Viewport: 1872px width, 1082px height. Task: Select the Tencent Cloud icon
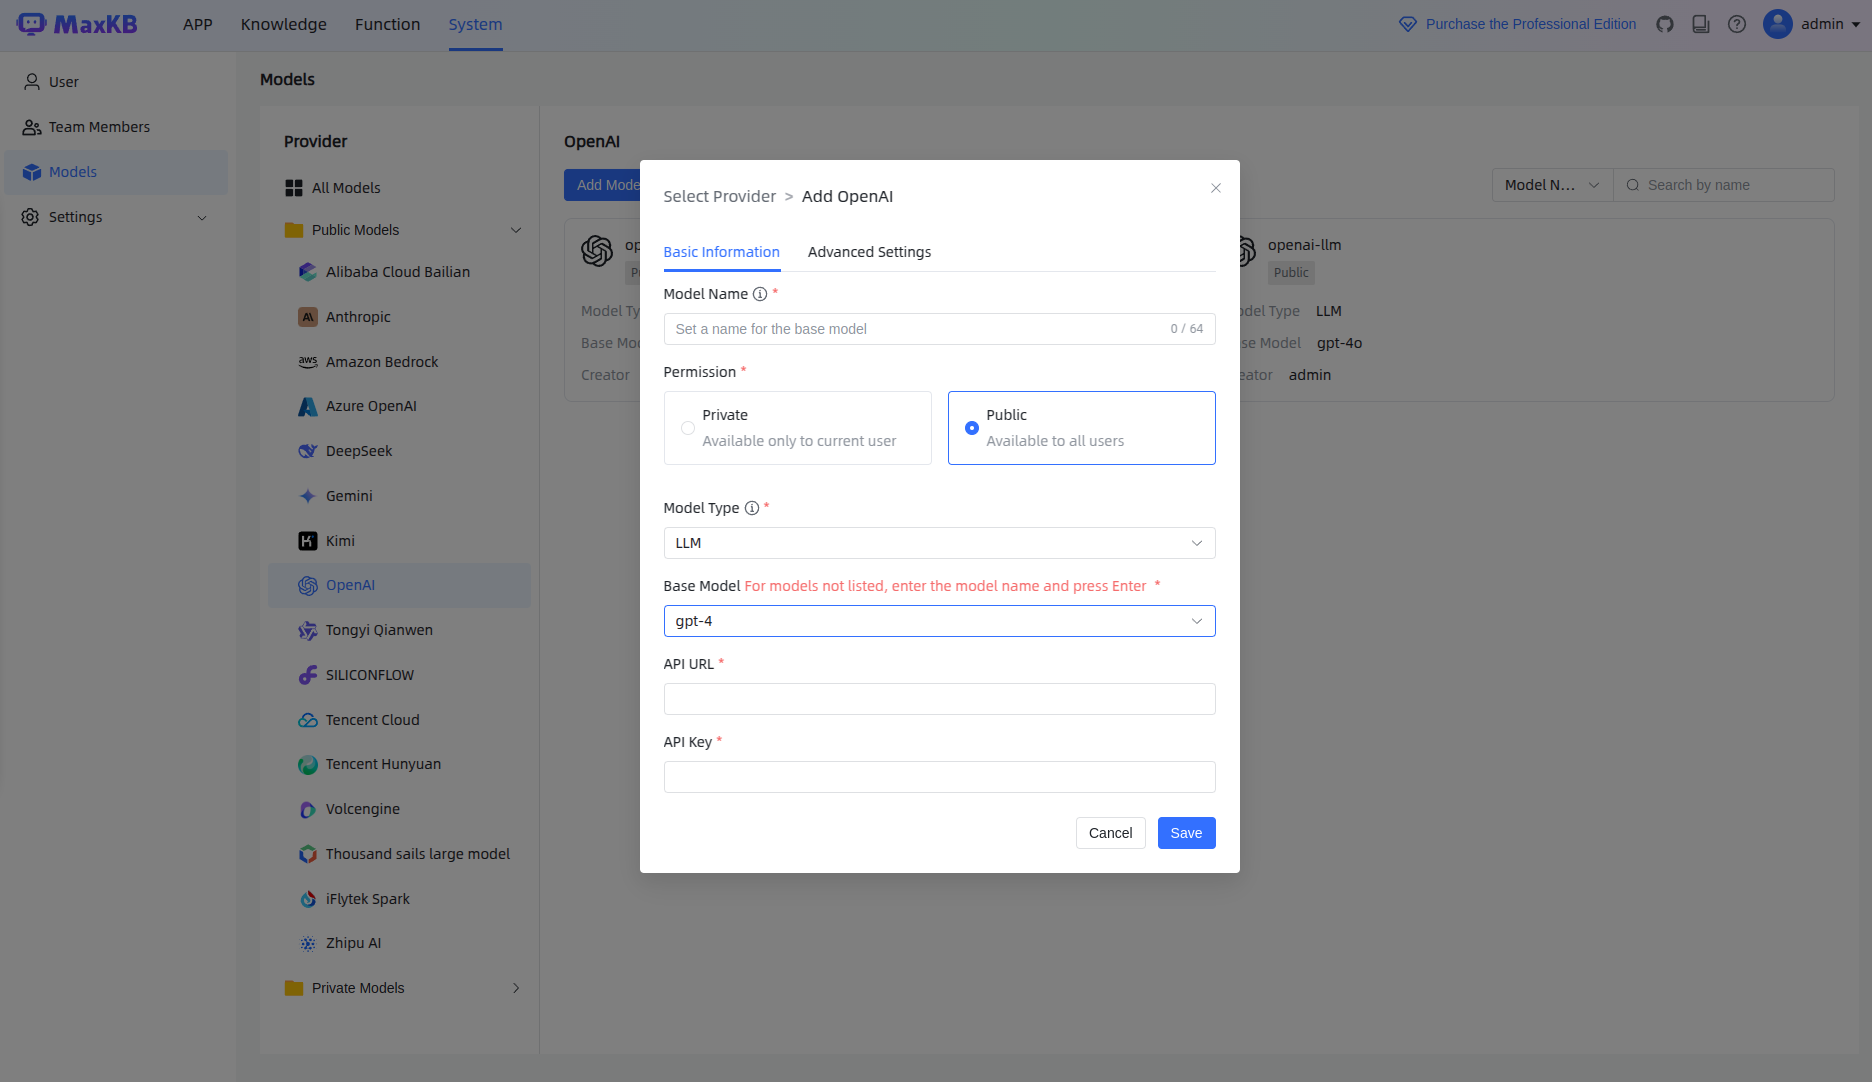click(308, 720)
